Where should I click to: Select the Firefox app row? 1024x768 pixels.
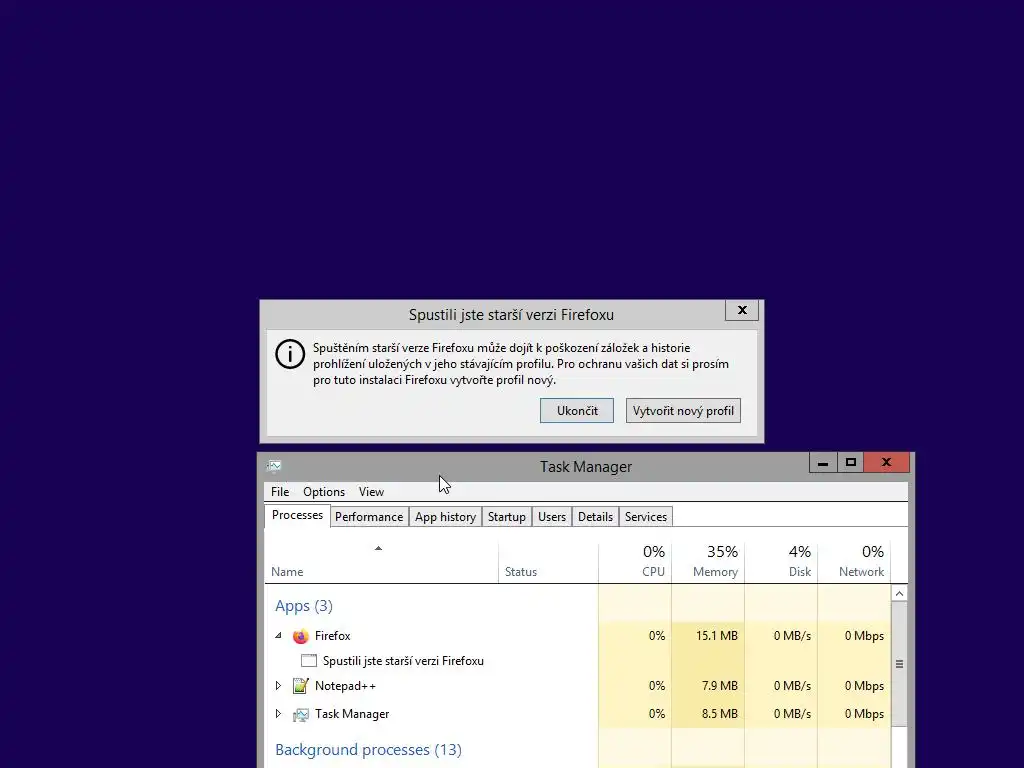[x=578, y=636]
